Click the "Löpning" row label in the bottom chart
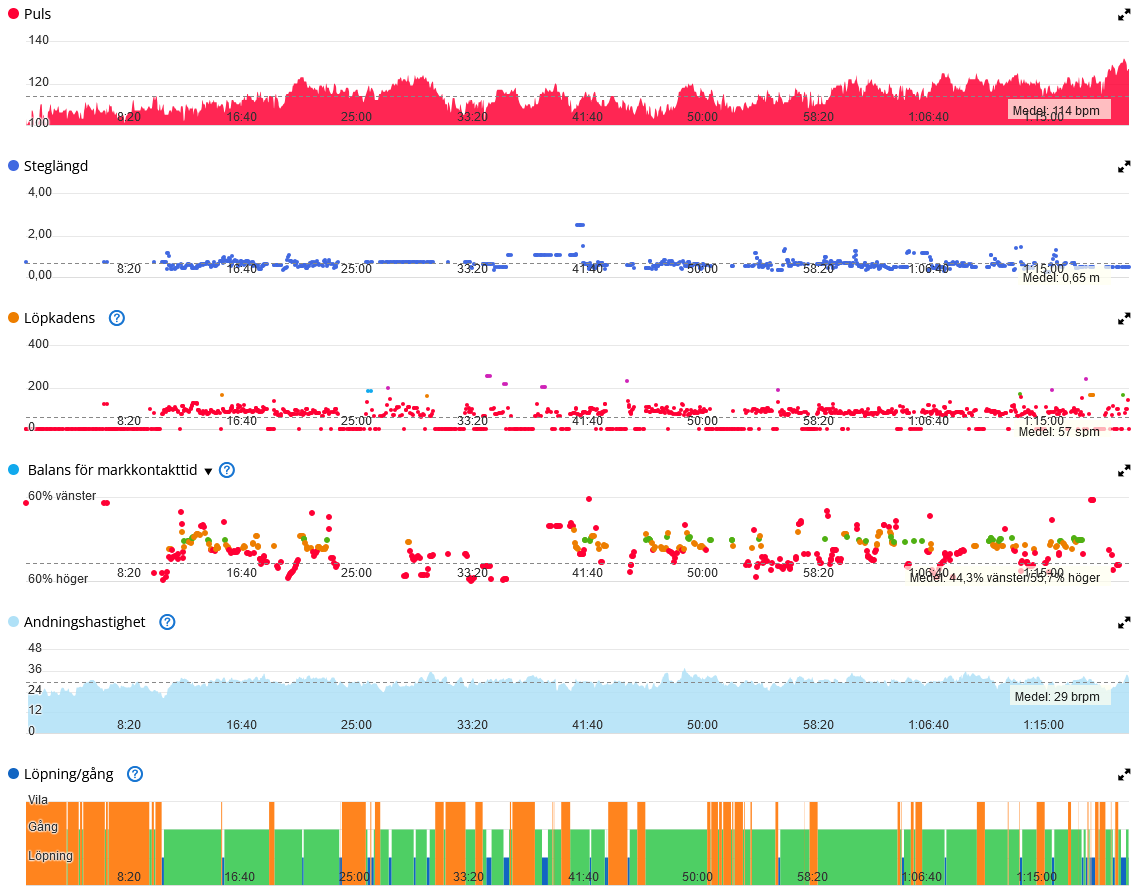 [50, 856]
